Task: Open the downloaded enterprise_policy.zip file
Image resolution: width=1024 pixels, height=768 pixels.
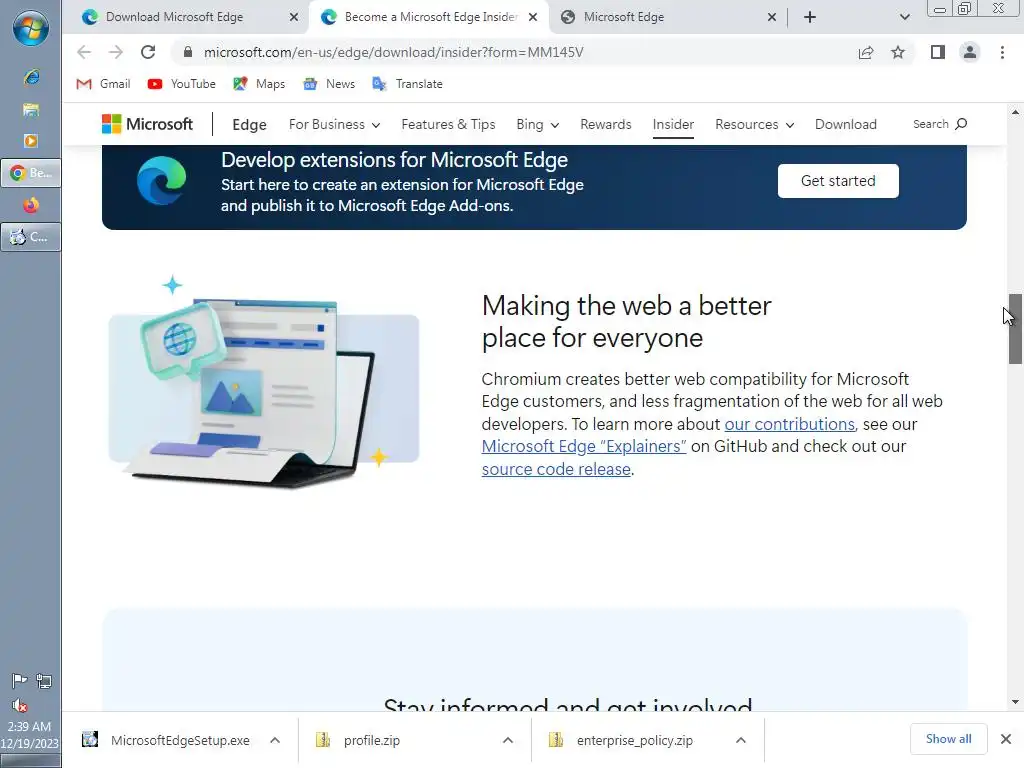Action: pos(634,740)
